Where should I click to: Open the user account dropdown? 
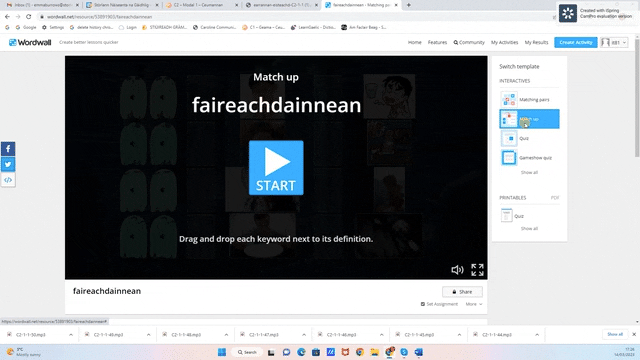click(x=614, y=42)
